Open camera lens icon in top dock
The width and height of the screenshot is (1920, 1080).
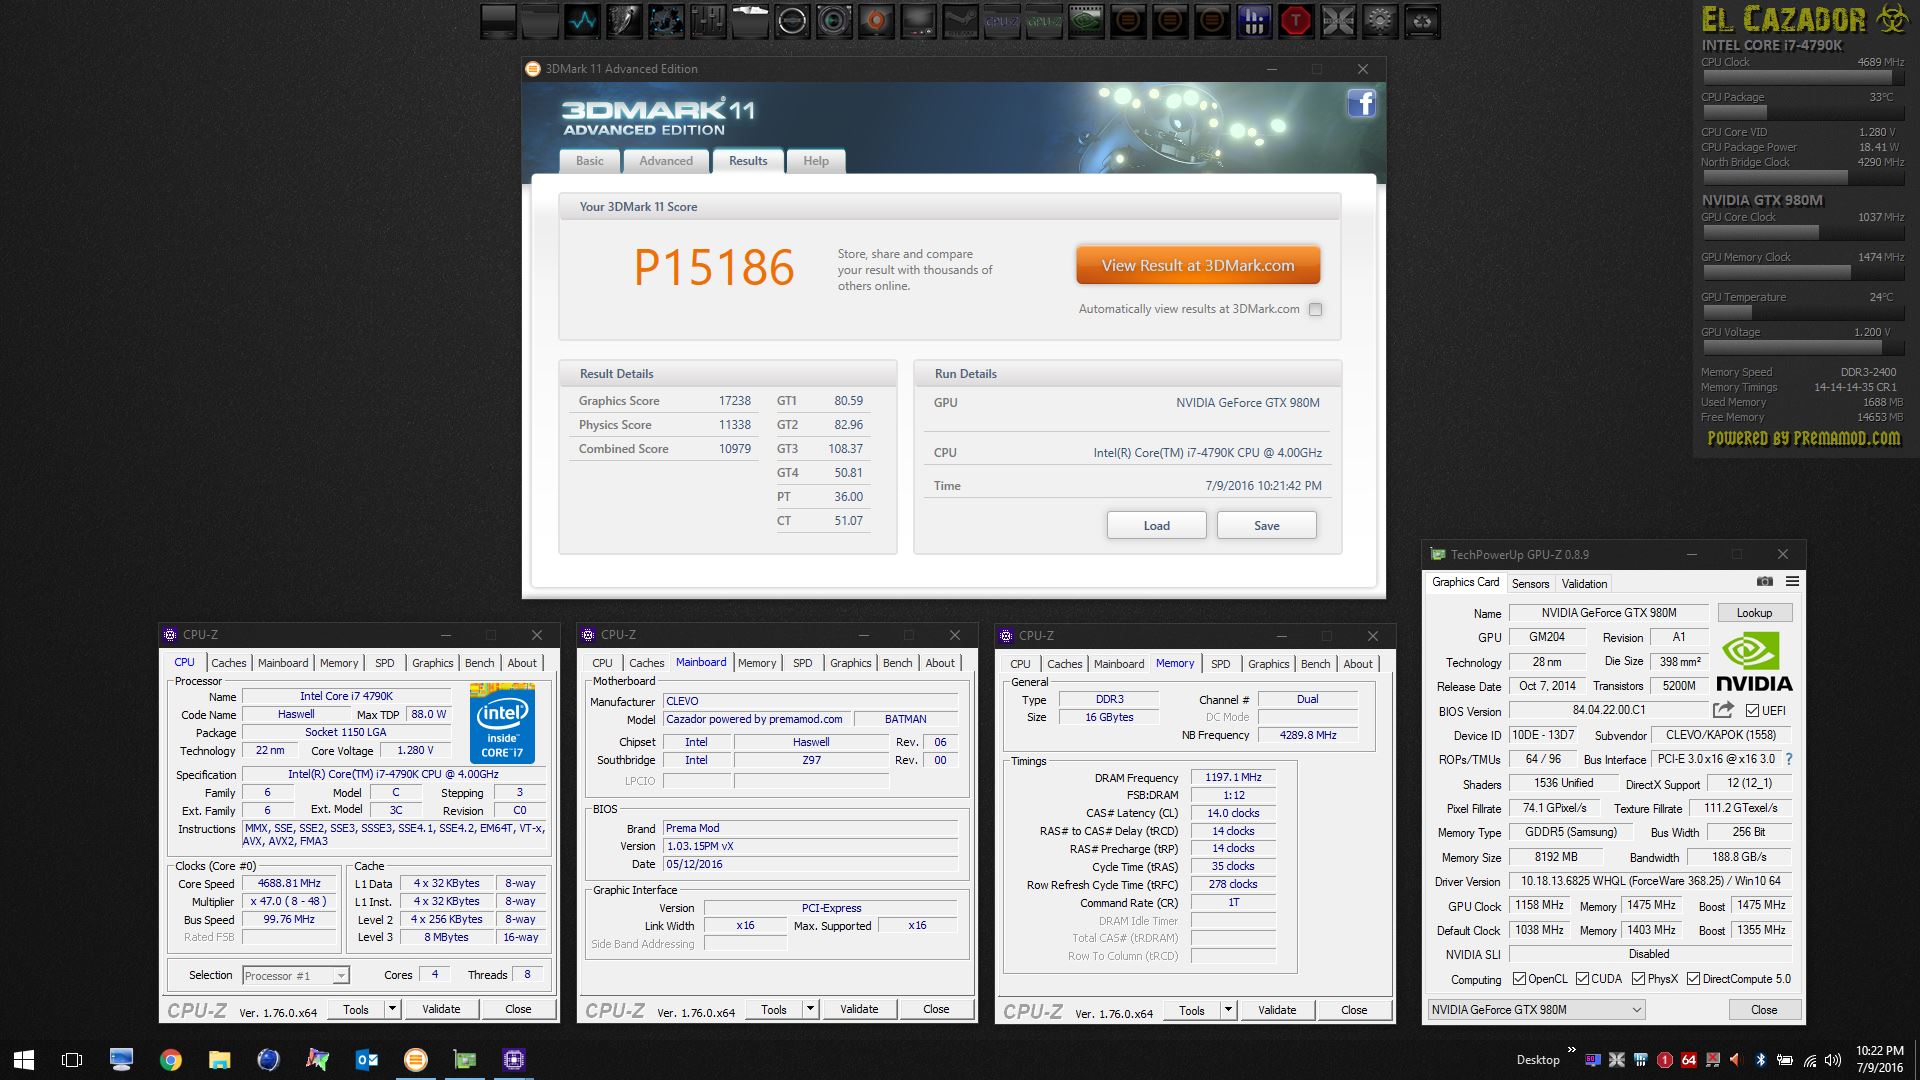[834, 20]
